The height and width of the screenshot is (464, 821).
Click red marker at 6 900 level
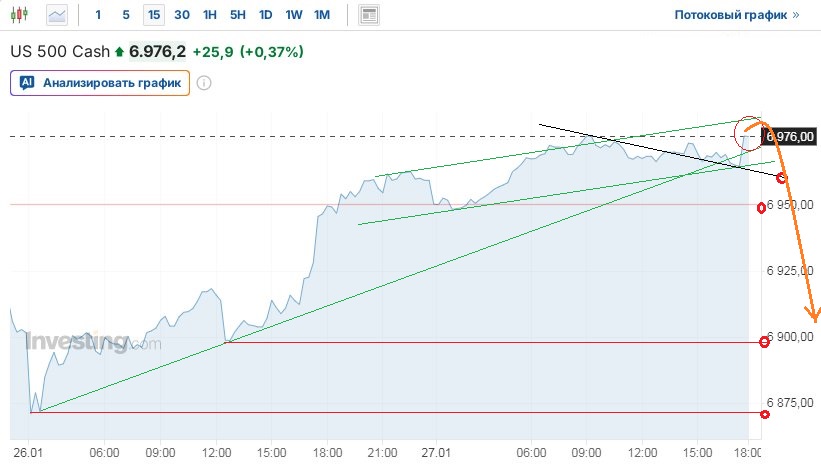(x=765, y=342)
